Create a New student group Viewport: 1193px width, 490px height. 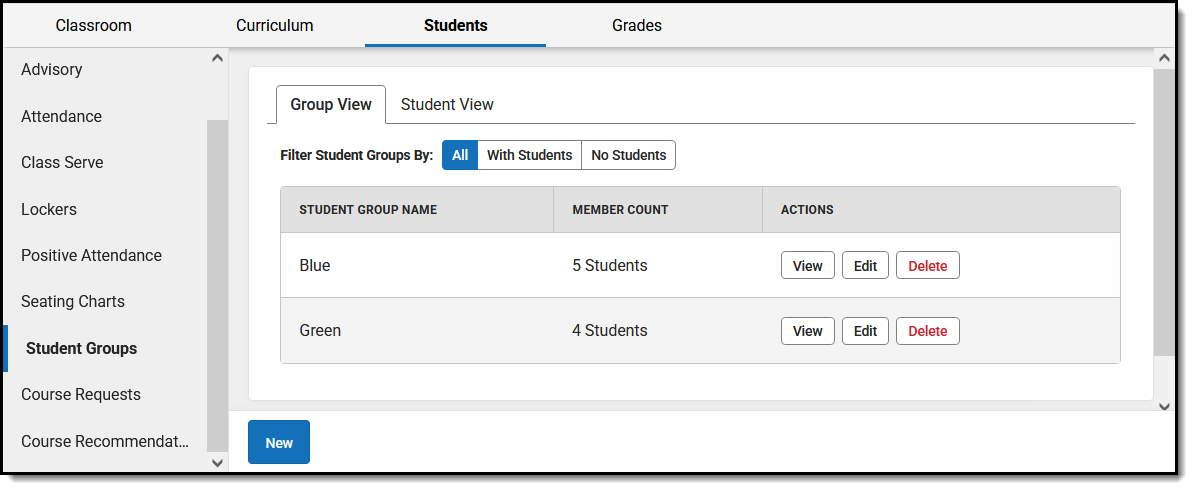pyautogui.click(x=279, y=443)
